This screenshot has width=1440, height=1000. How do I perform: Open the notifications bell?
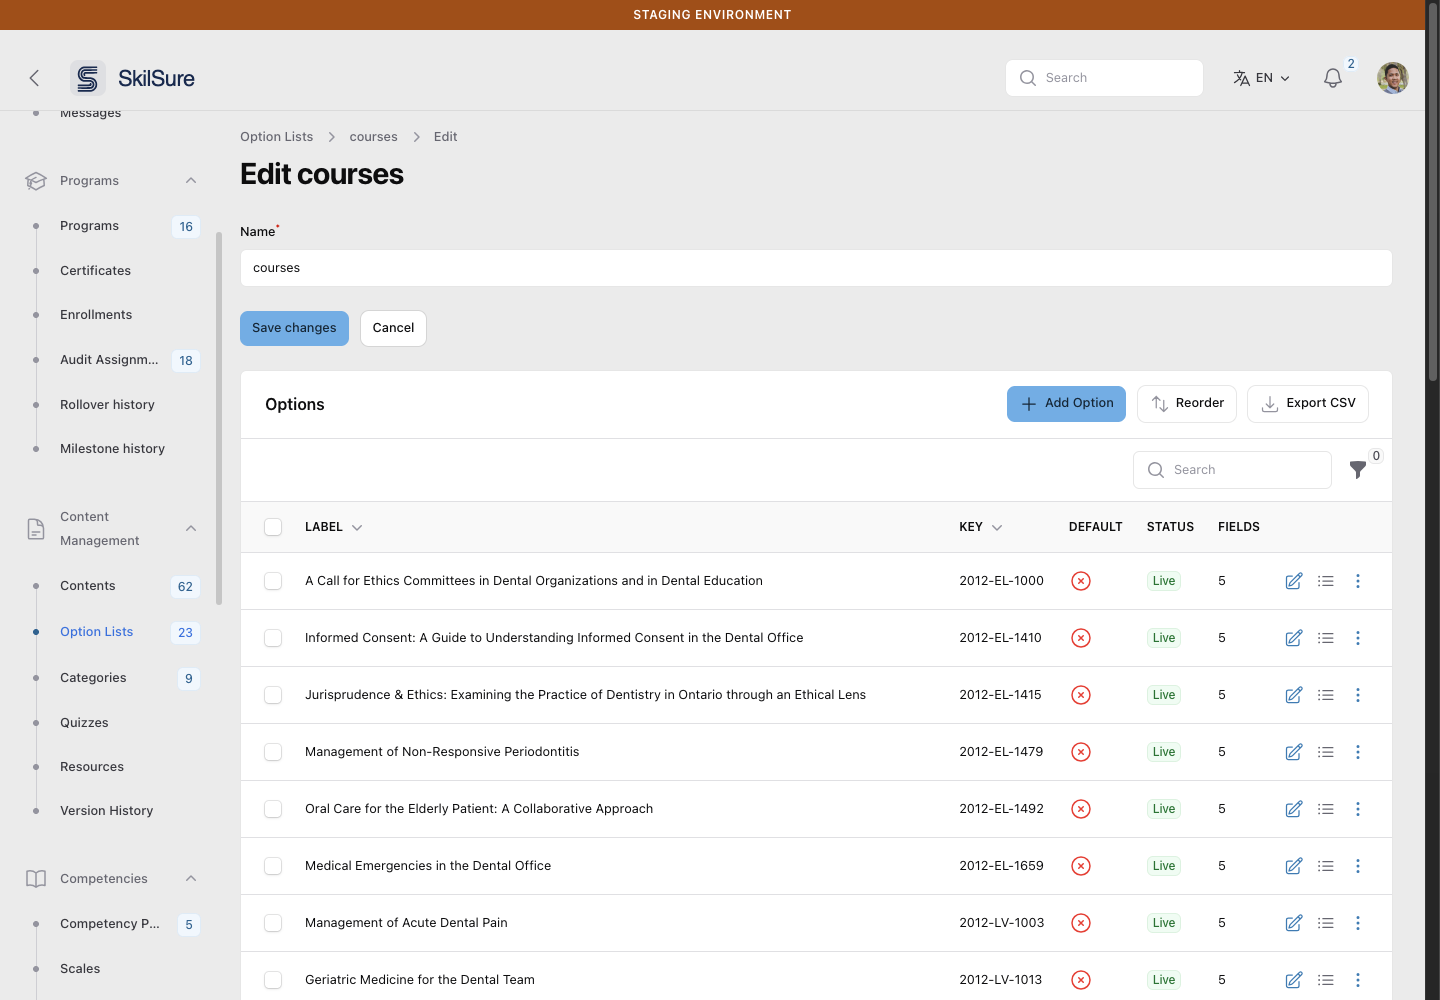click(x=1333, y=78)
